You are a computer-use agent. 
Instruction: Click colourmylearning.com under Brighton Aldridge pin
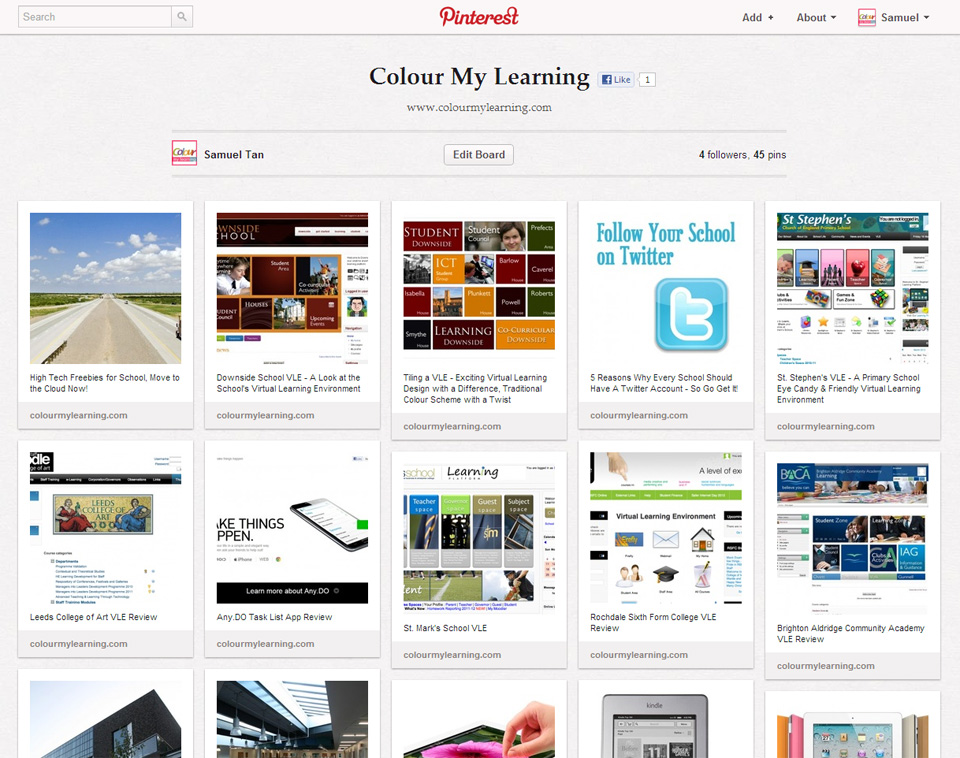[825, 666]
